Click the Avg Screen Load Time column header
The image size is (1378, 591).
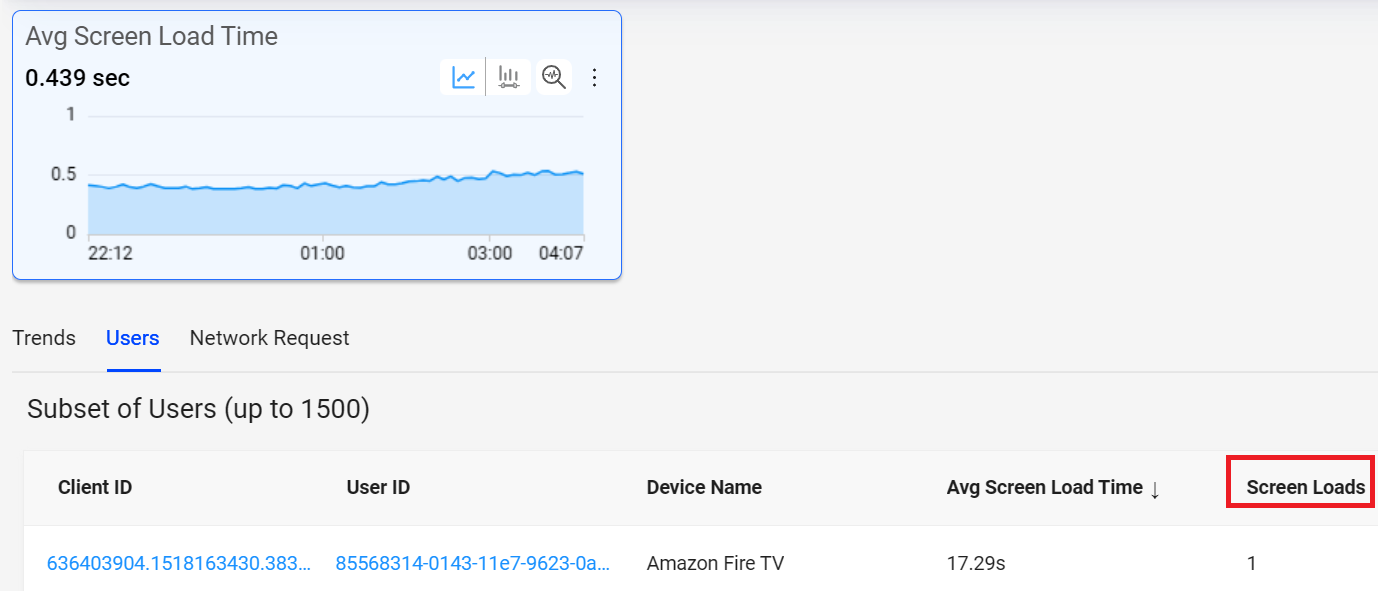(x=1044, y=488)
